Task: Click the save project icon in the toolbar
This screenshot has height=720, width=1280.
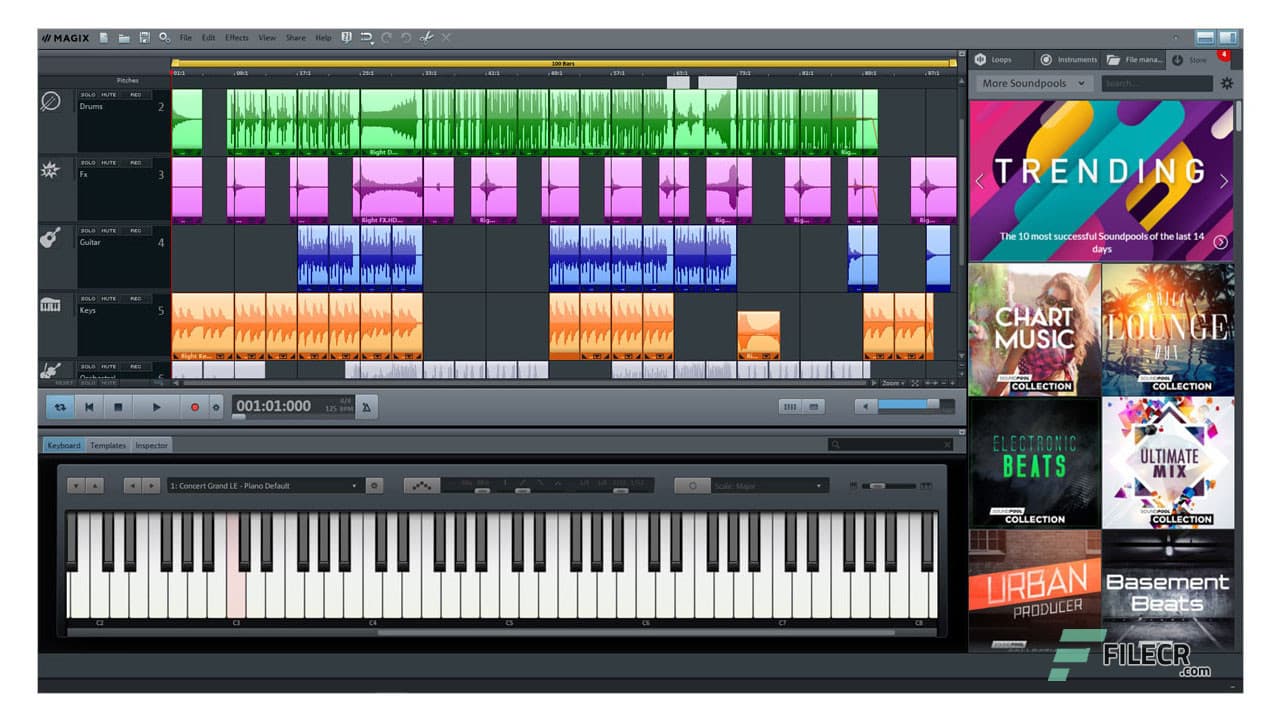Action: click(x=143, y=37)
